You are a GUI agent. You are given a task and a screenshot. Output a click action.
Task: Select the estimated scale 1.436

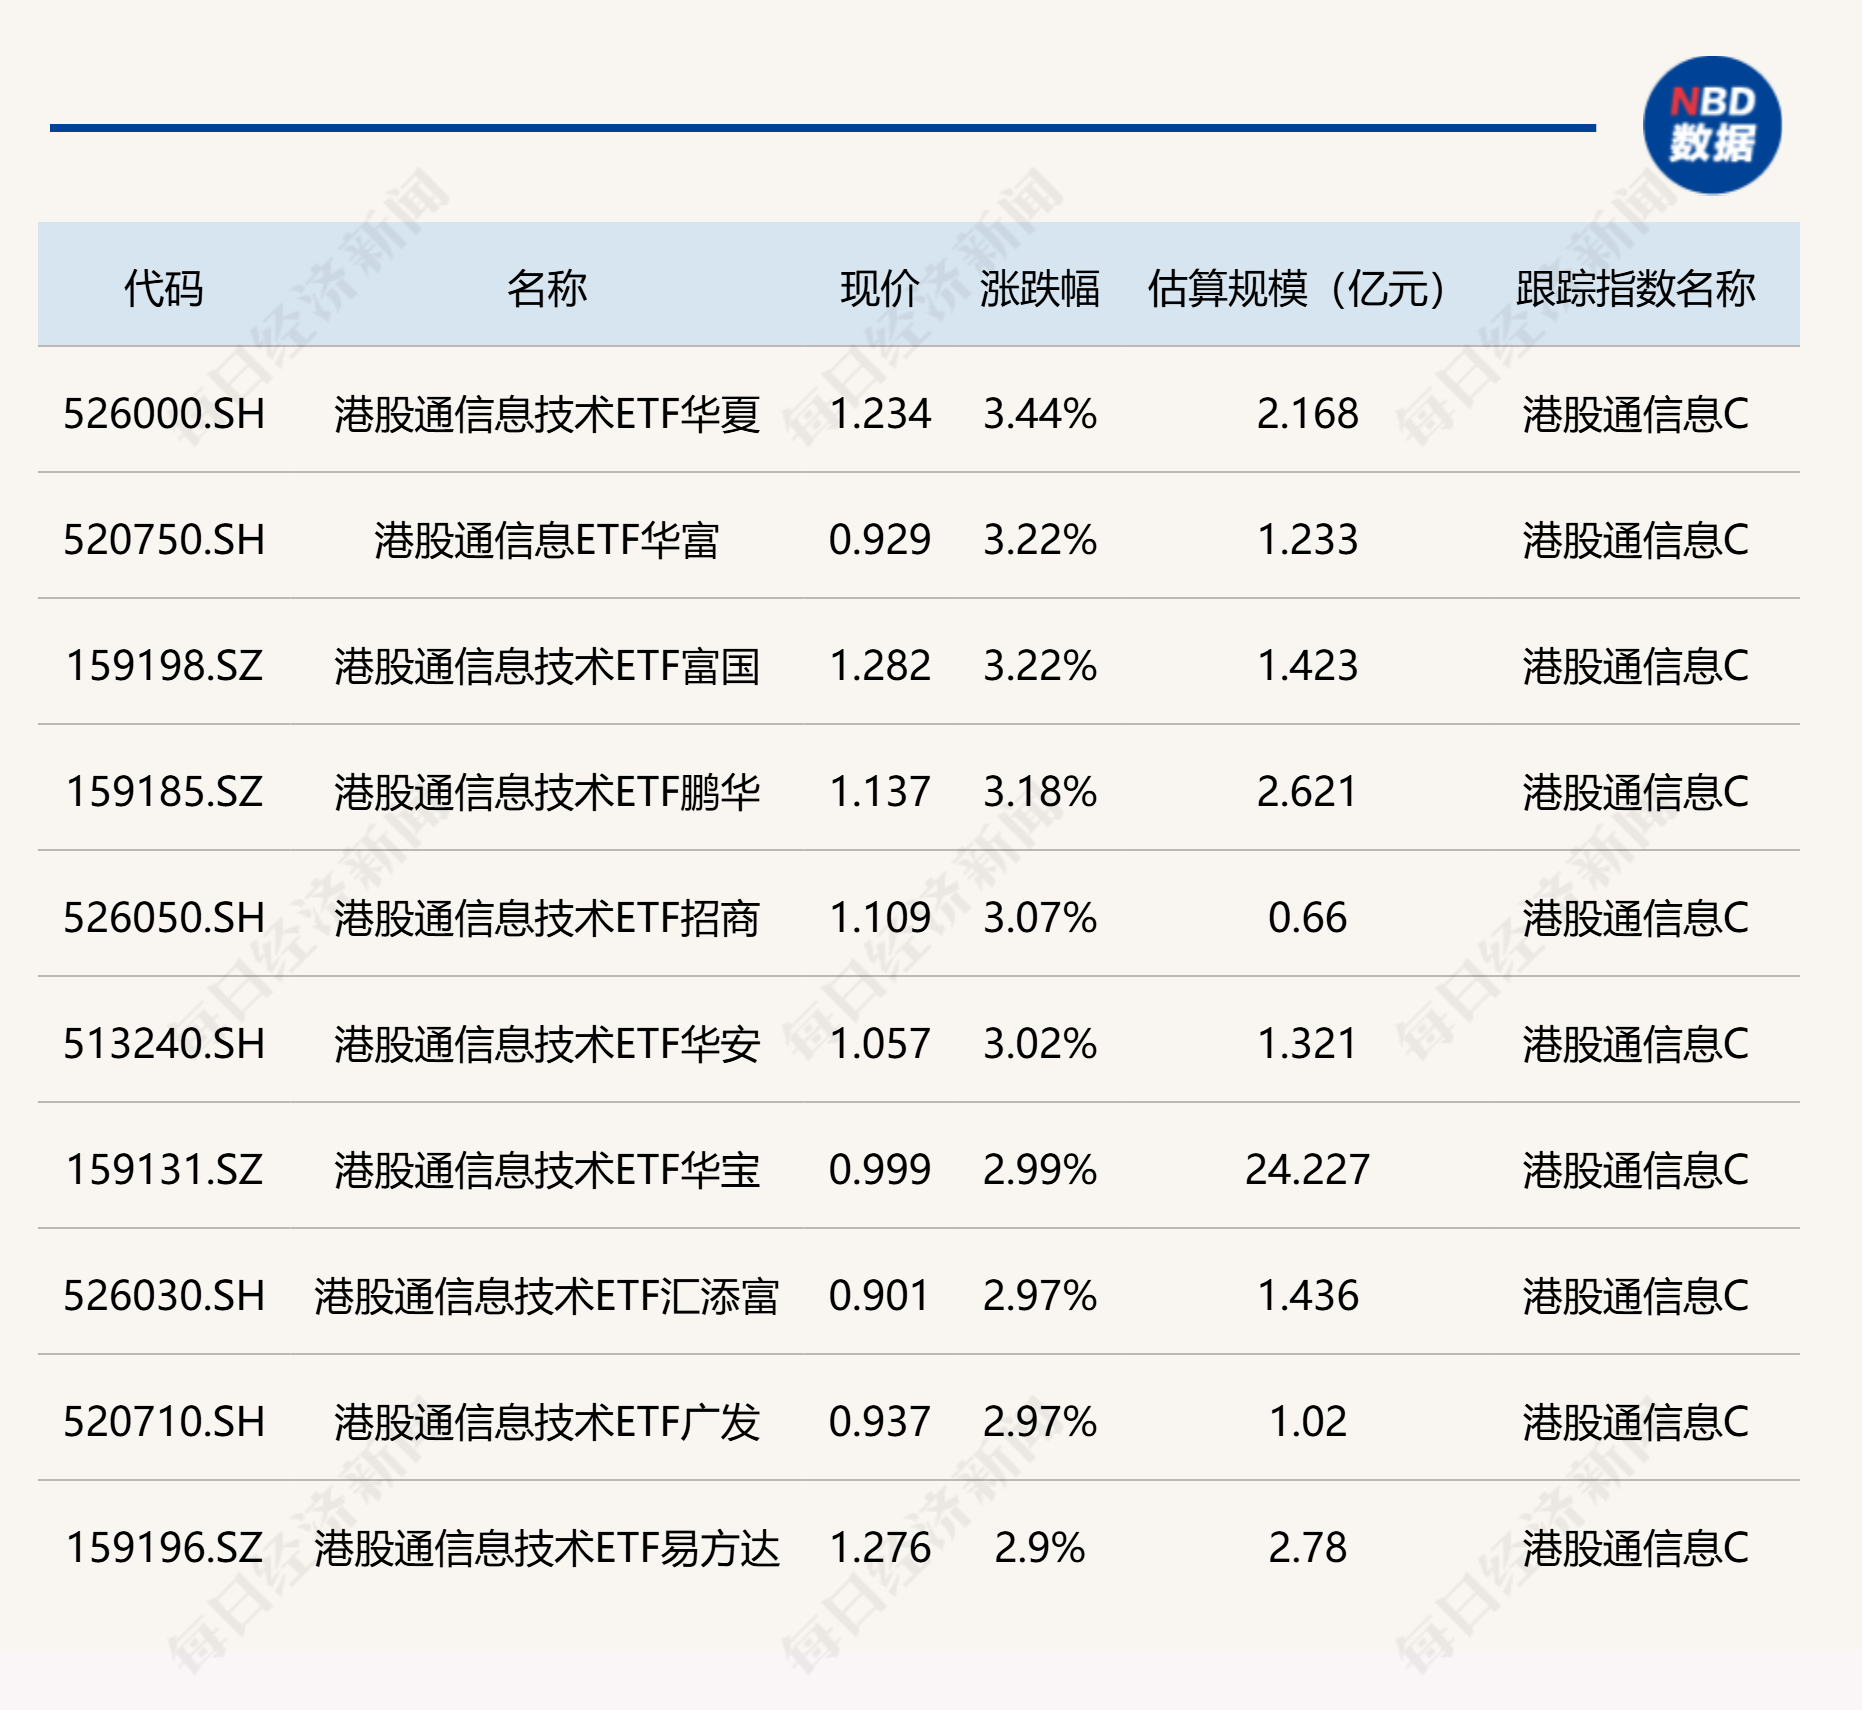pos(1308,1296)
